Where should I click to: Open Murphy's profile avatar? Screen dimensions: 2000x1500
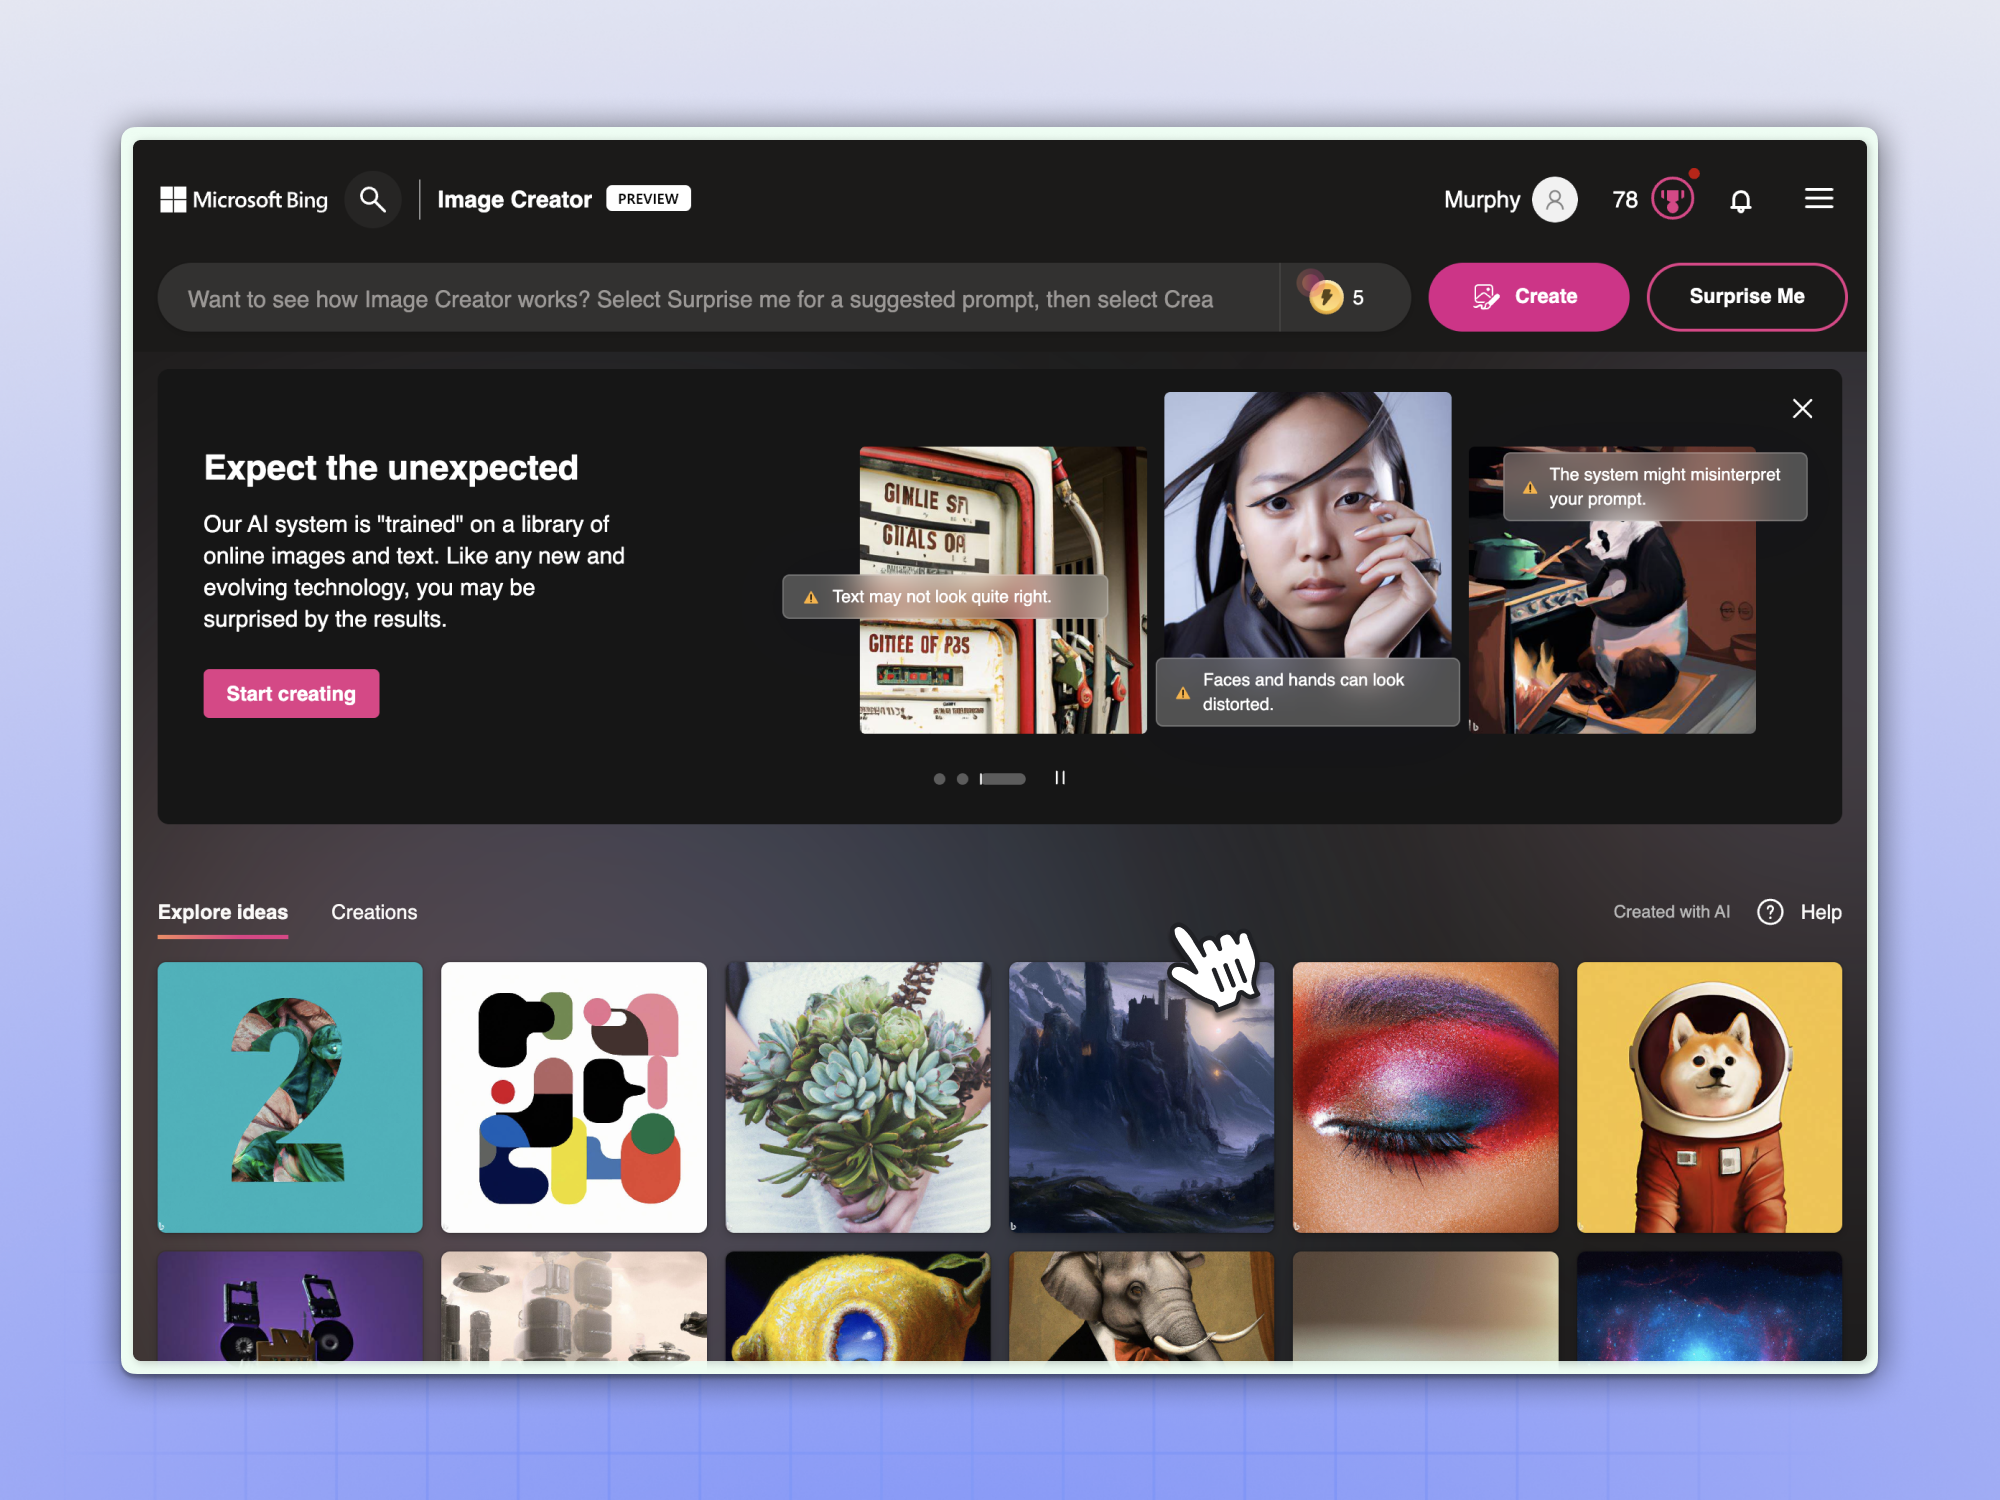coord(1554,199)
